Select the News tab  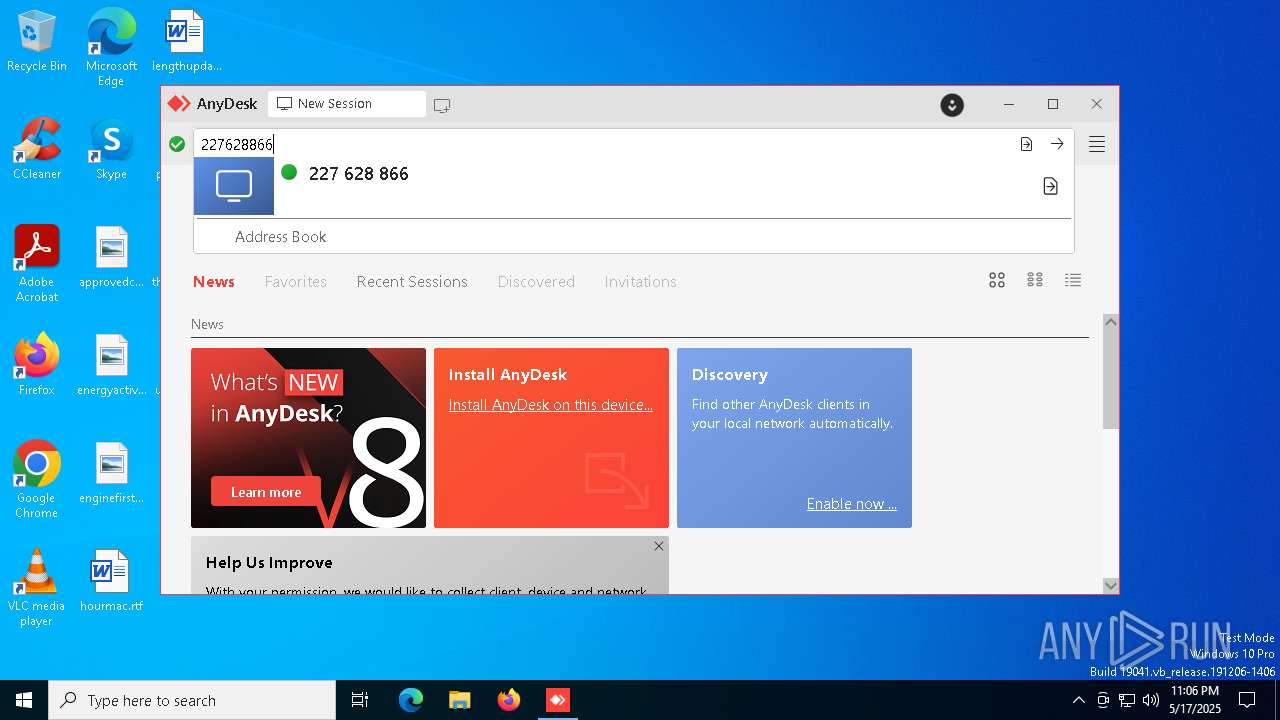(214, 282)
